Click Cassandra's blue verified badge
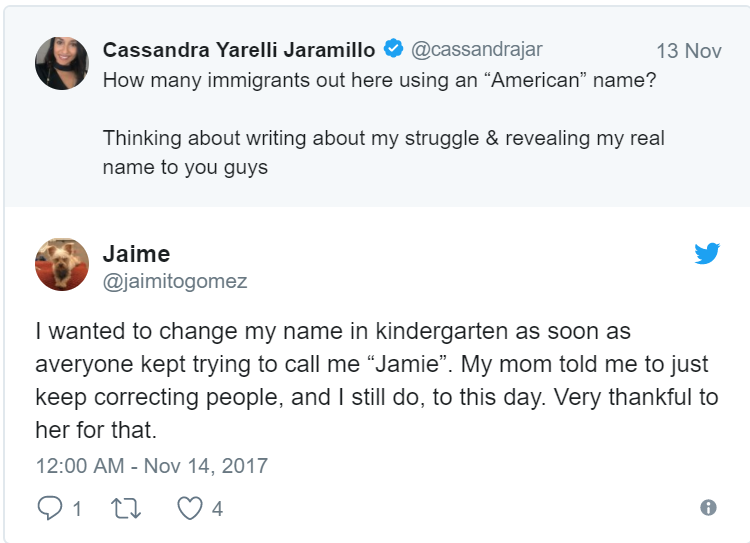This screenshot has height=543, width=750. [x=394, y=49]
